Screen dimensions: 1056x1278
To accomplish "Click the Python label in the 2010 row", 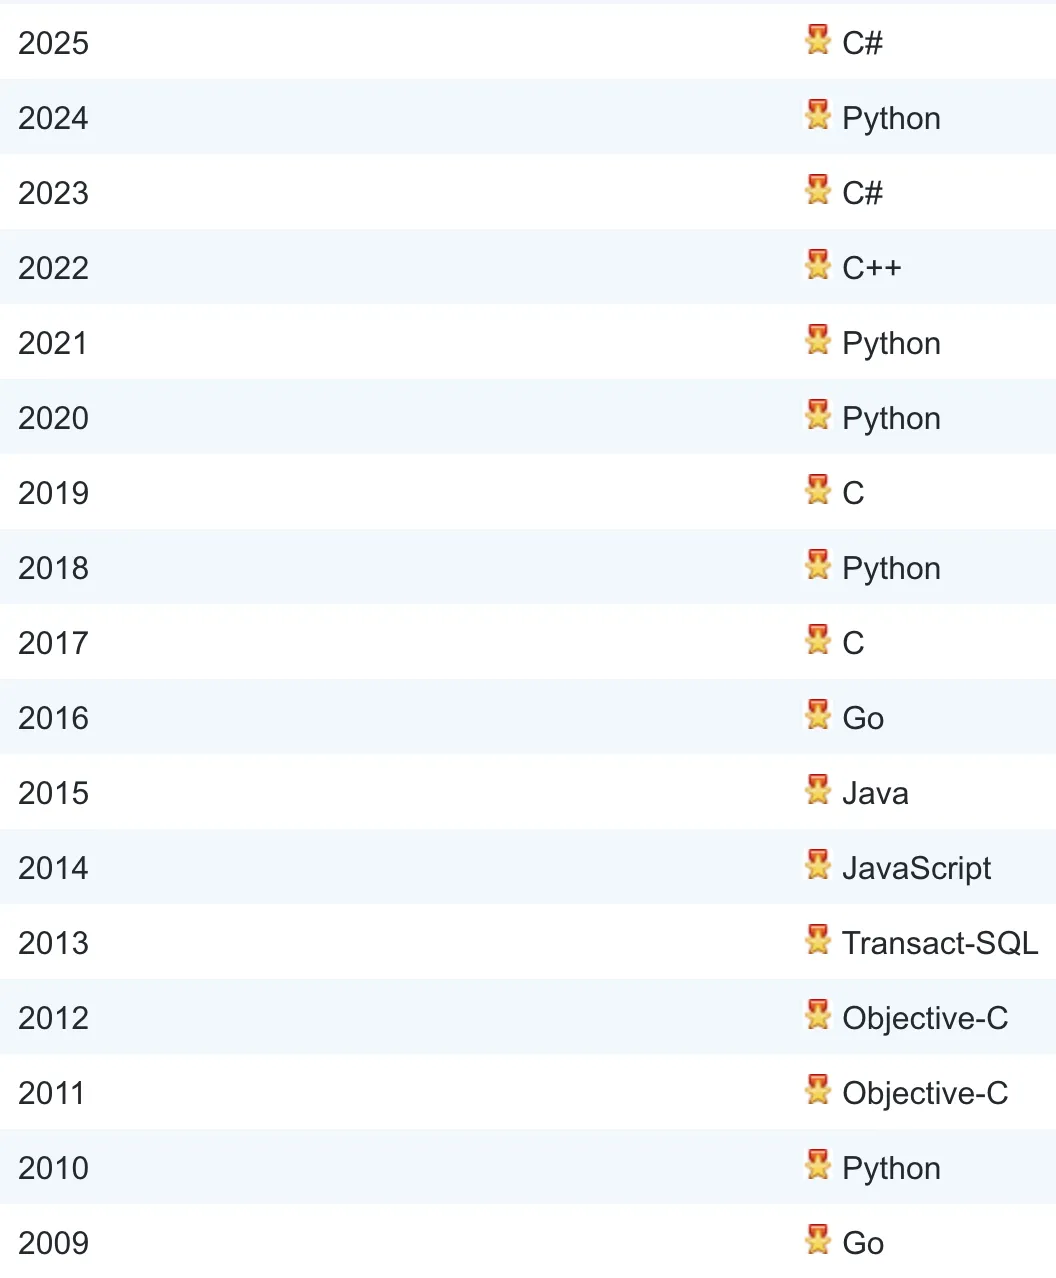I will [x=891, y=1168].
